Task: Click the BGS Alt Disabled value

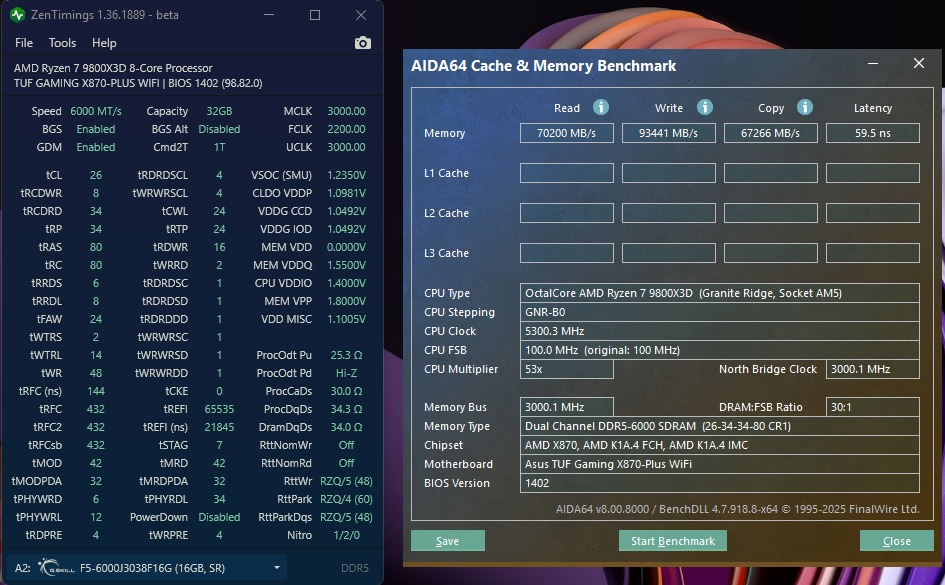Action: pyautogui.click(x=219, y=129)
